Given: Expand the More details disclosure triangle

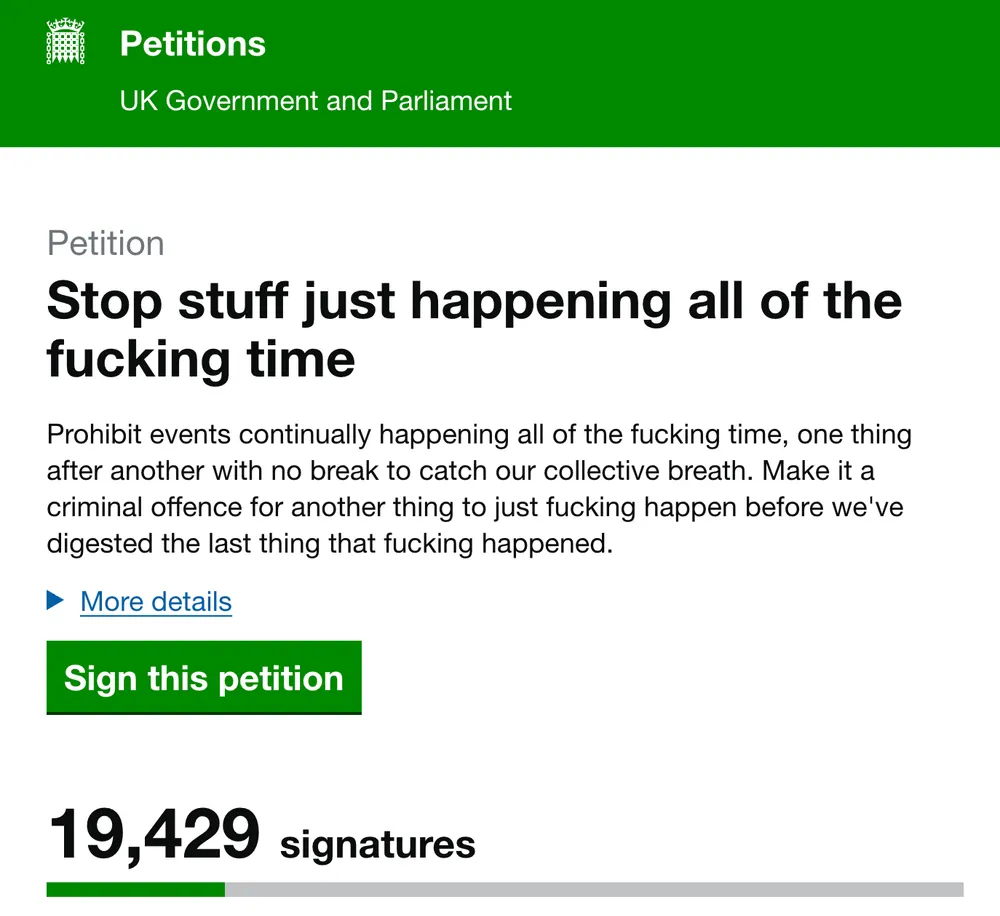Looking at the screenshot, I should pyautogui.click(x=56, y=601).
